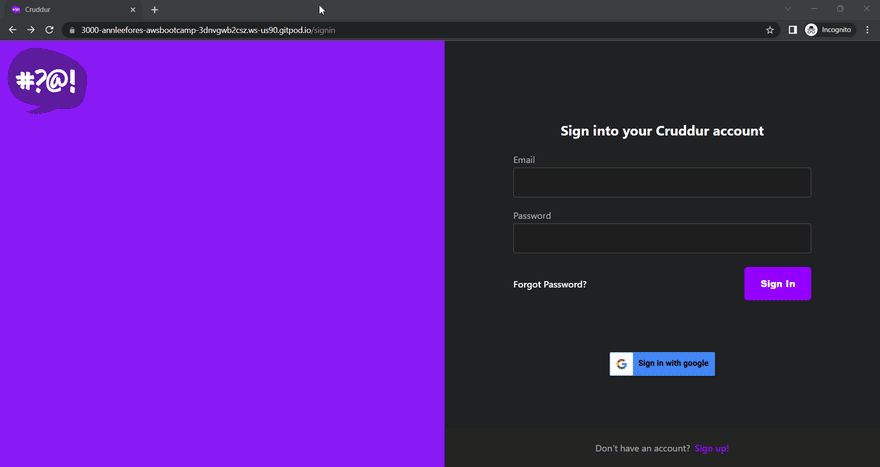
Task: Click the Incognito profile indicator
Action: (x=828, y=30)
